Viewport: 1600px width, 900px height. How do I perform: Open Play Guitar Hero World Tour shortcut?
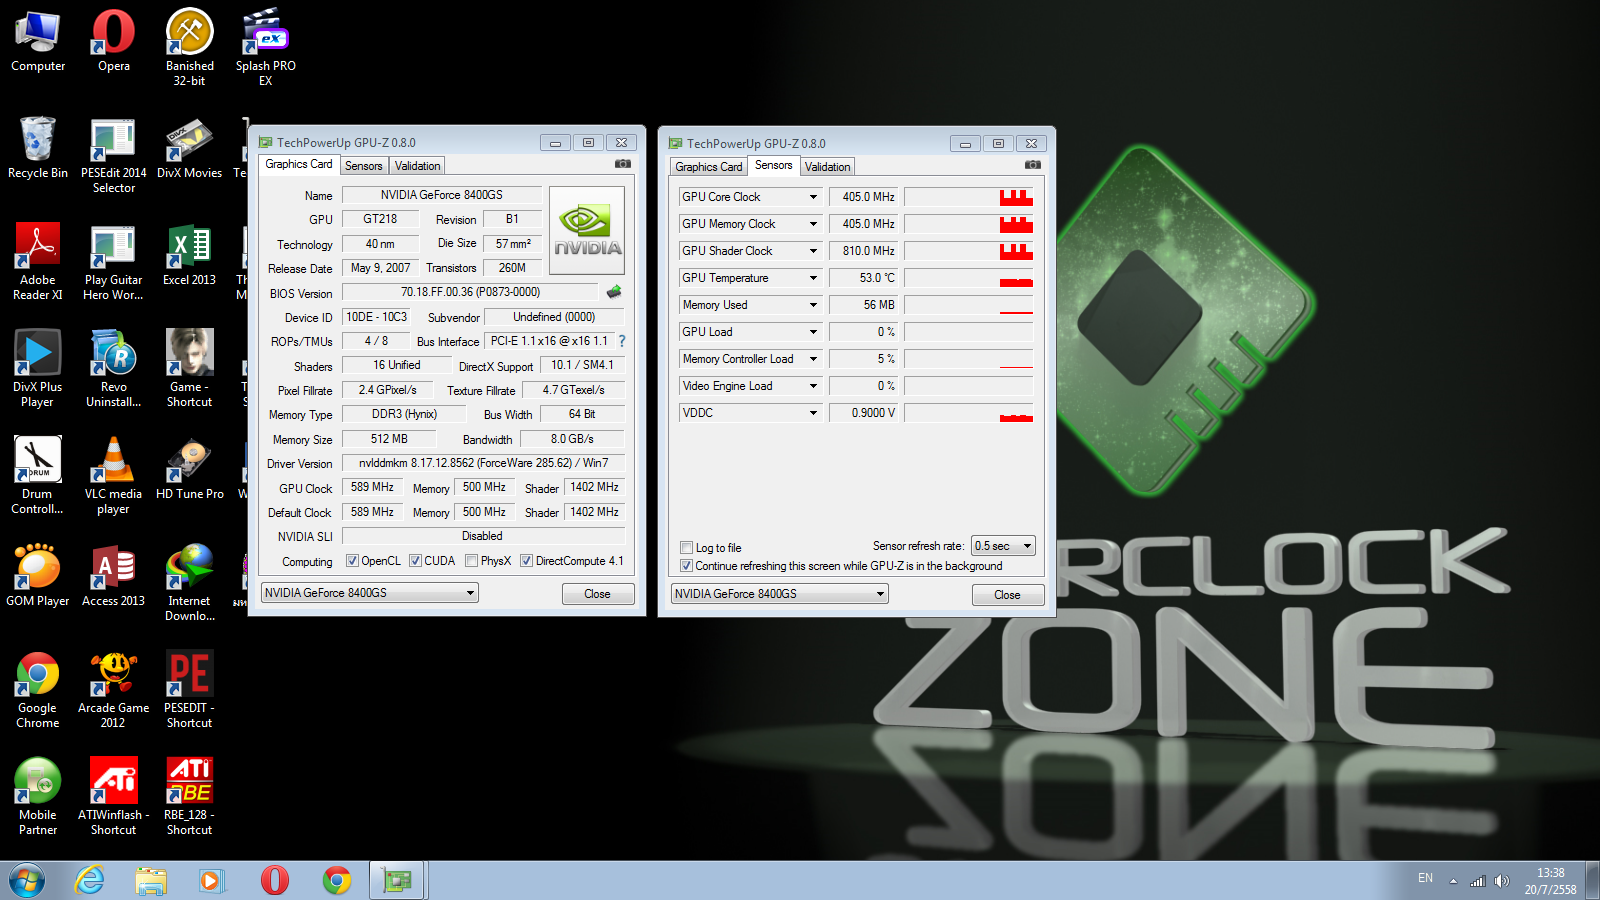pos(114,261)
